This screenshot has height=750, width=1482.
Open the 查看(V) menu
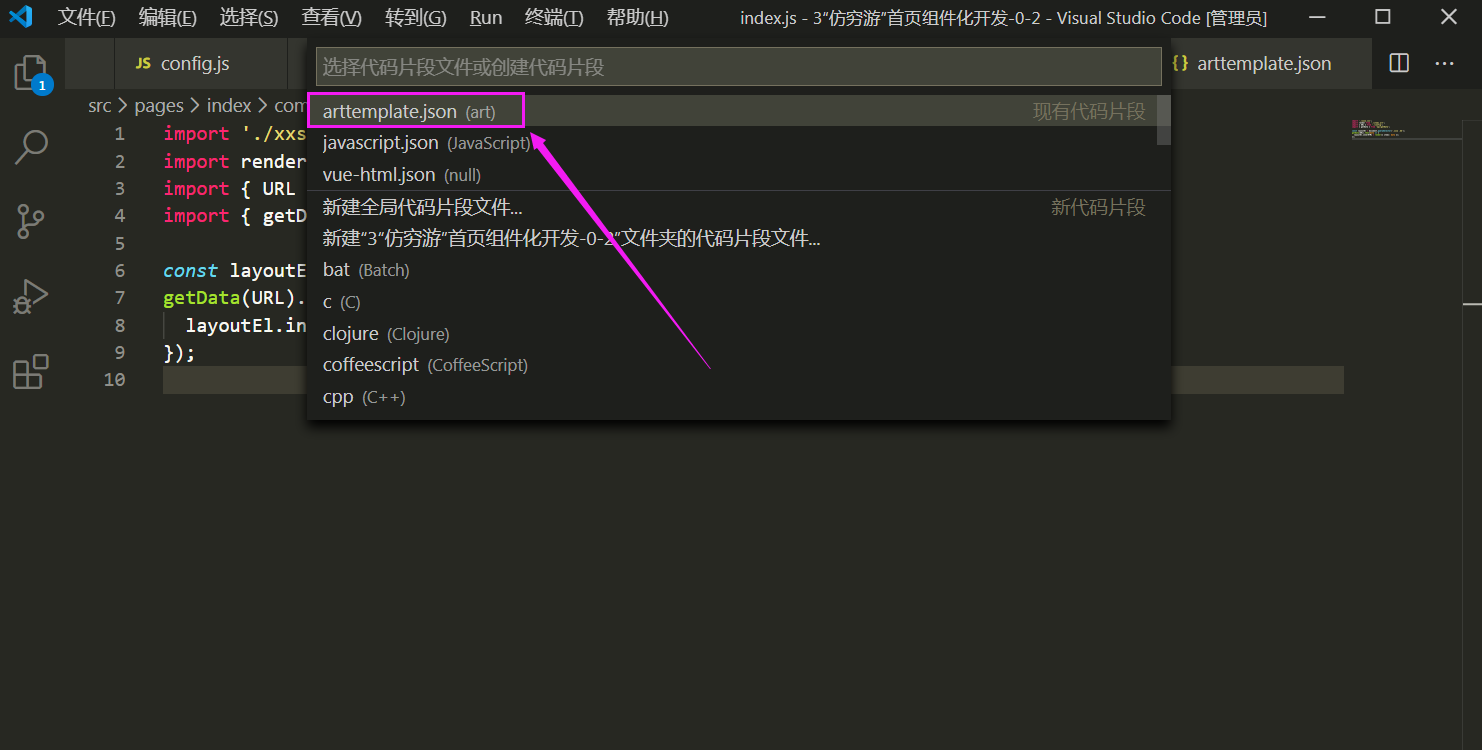tap(331, 18)
